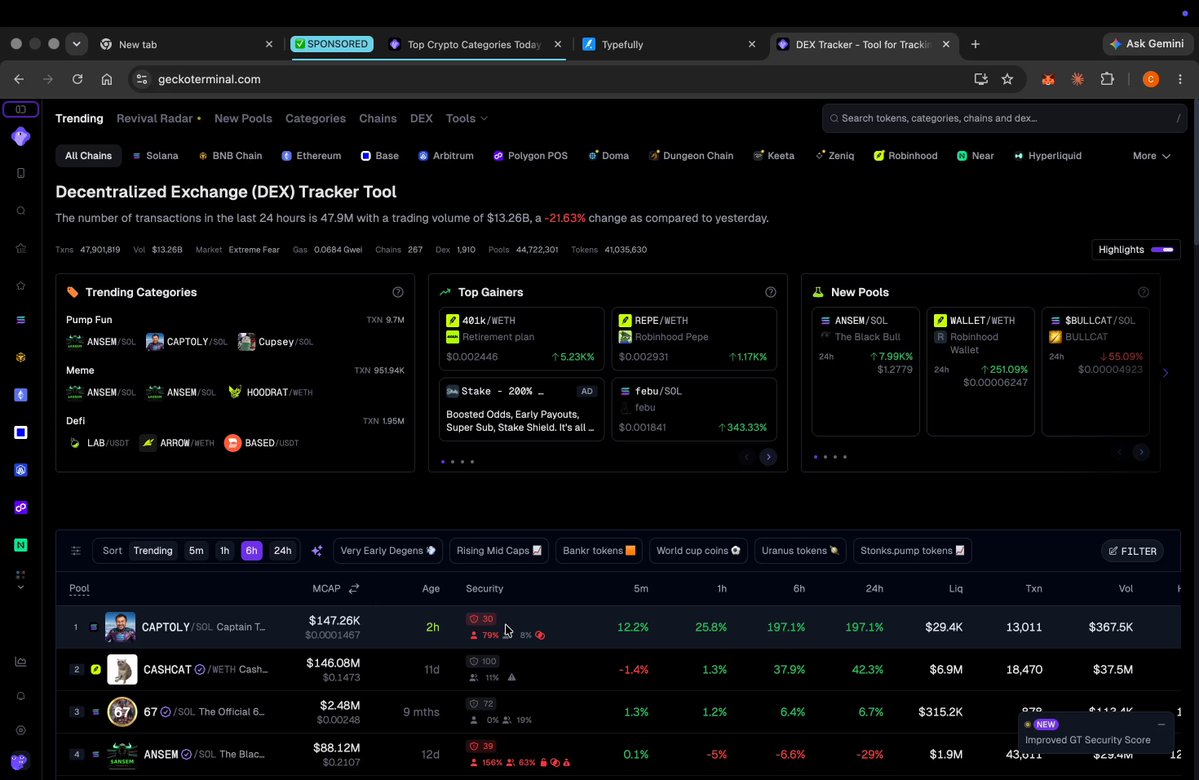Open the New Pools help icon

tap(1143, 292)
